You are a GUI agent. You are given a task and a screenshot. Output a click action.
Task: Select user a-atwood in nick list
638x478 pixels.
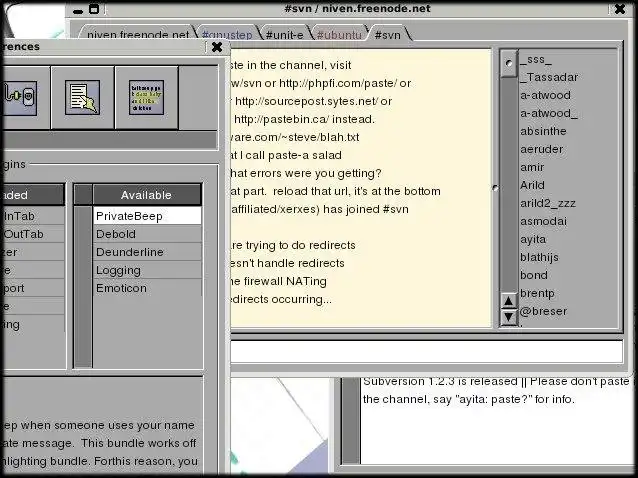tap(545, 95)
